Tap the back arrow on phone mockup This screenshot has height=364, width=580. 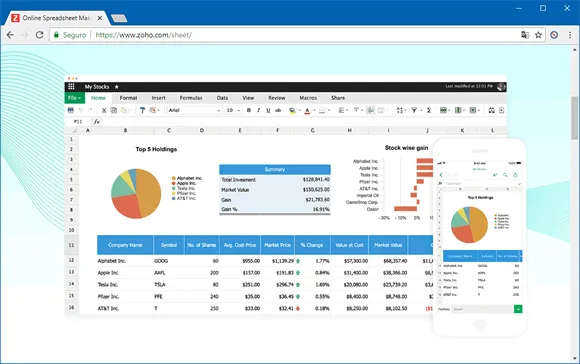click(441, 175)
